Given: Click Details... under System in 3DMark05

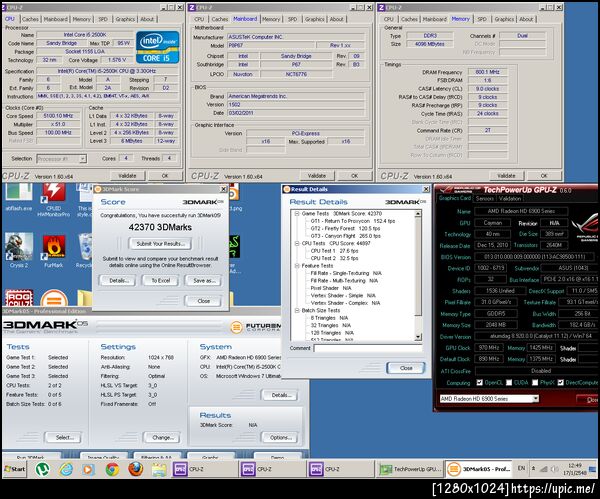Looking at the screenshot, I should pos(280,395).
